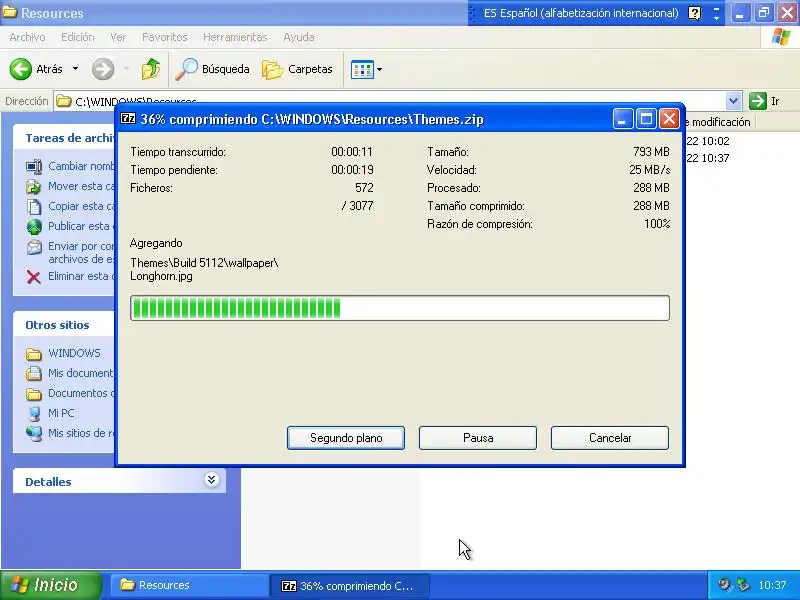Click the disabled forward arrow icon
Image resolution: width=800 pixels, height=600 pixels.
pyautogui.click(x=103, y=69)
